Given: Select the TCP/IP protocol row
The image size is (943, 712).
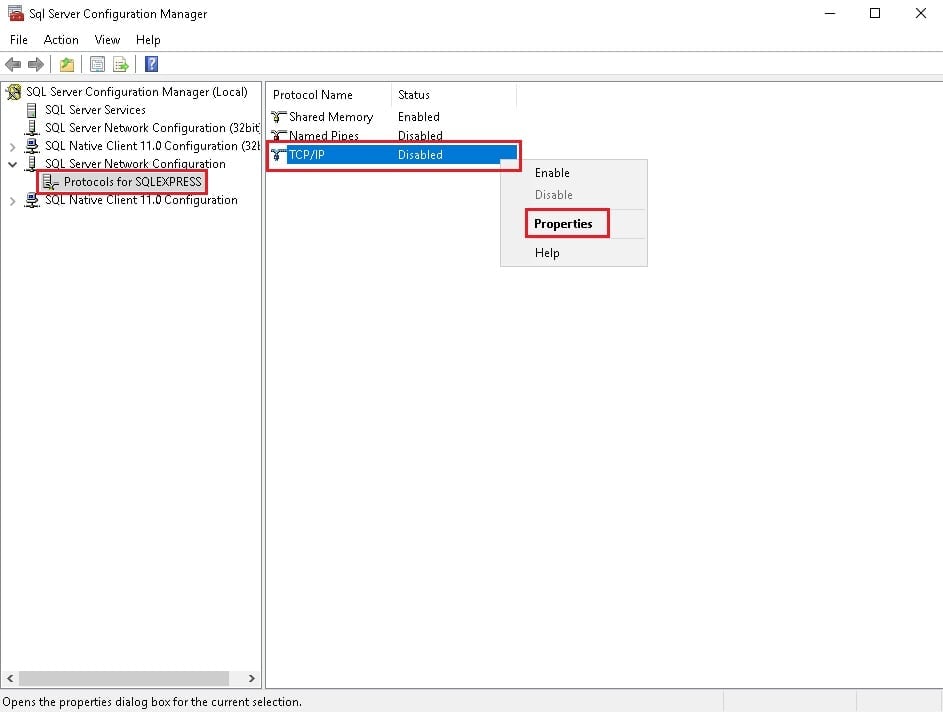Looking at the screenshot, I should pyautogui.click(x=392, y=155).
